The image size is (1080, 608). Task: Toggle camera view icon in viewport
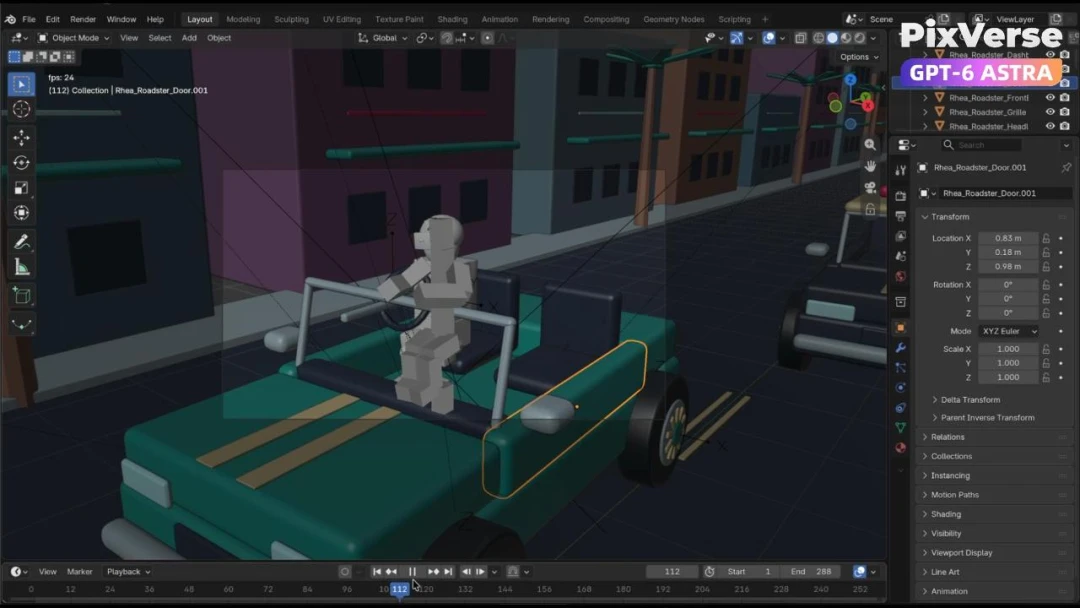coord(871,187)
